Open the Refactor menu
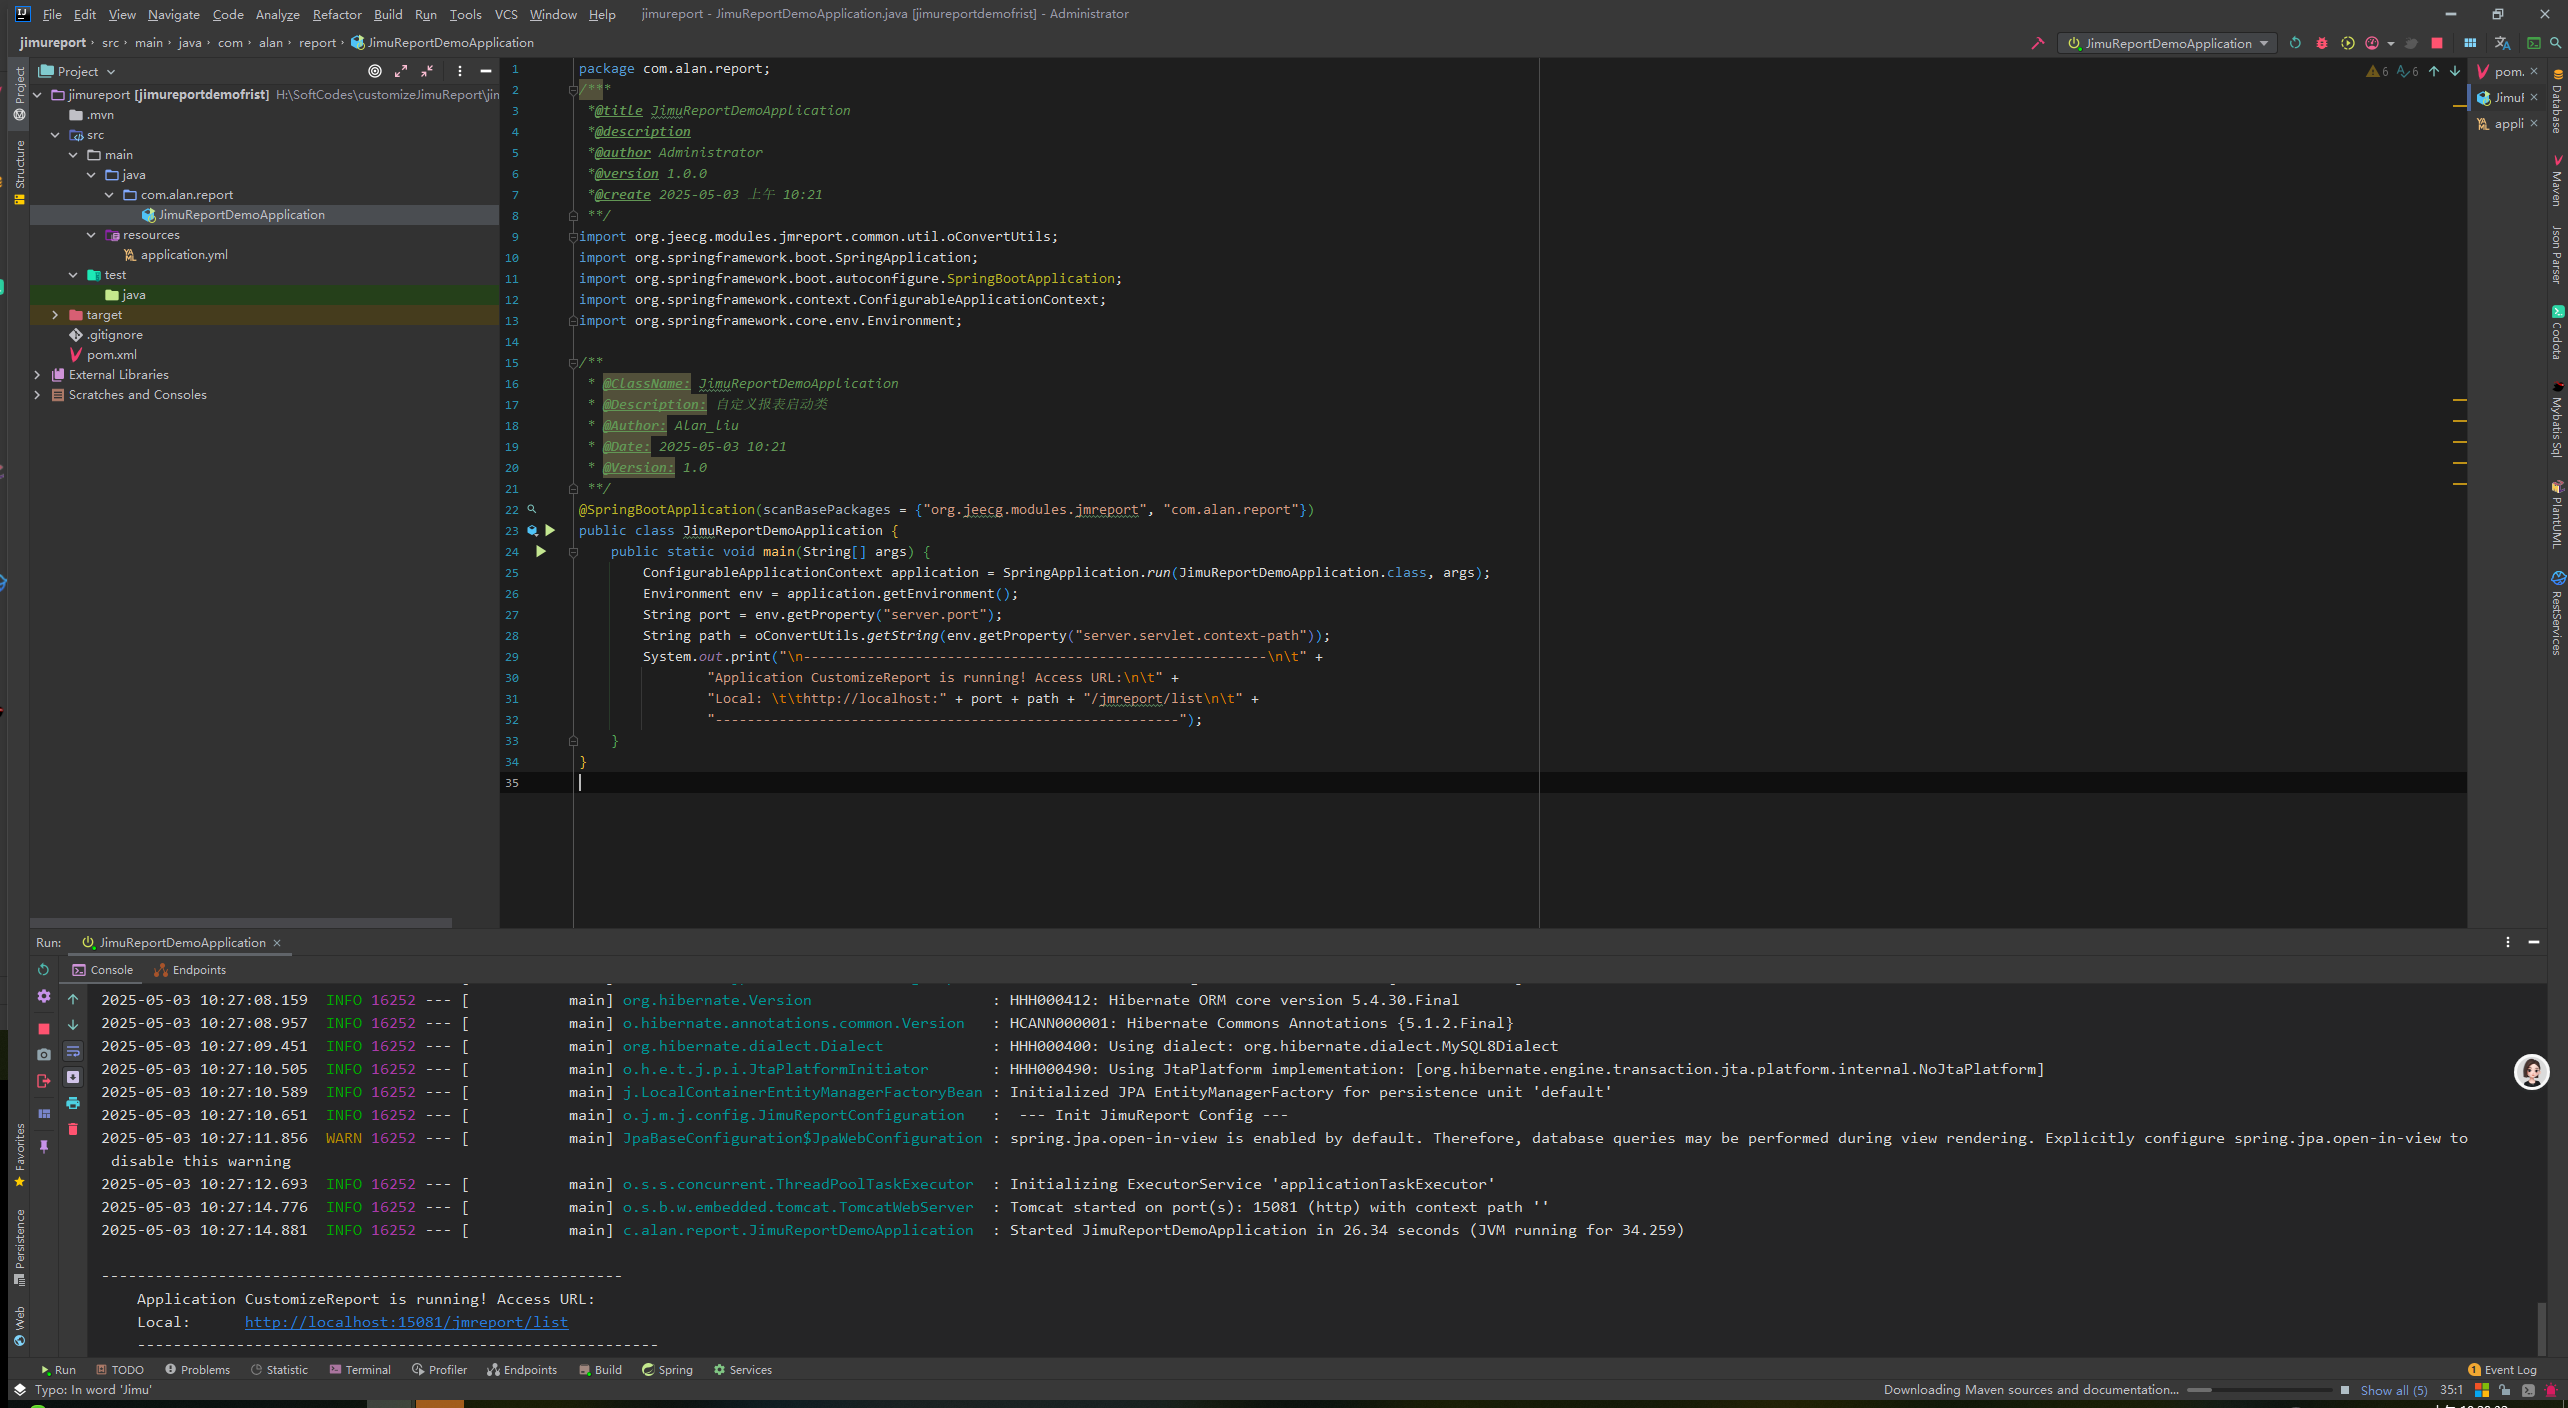This screenshot has height=1408, width=2568. click(336, 14)
